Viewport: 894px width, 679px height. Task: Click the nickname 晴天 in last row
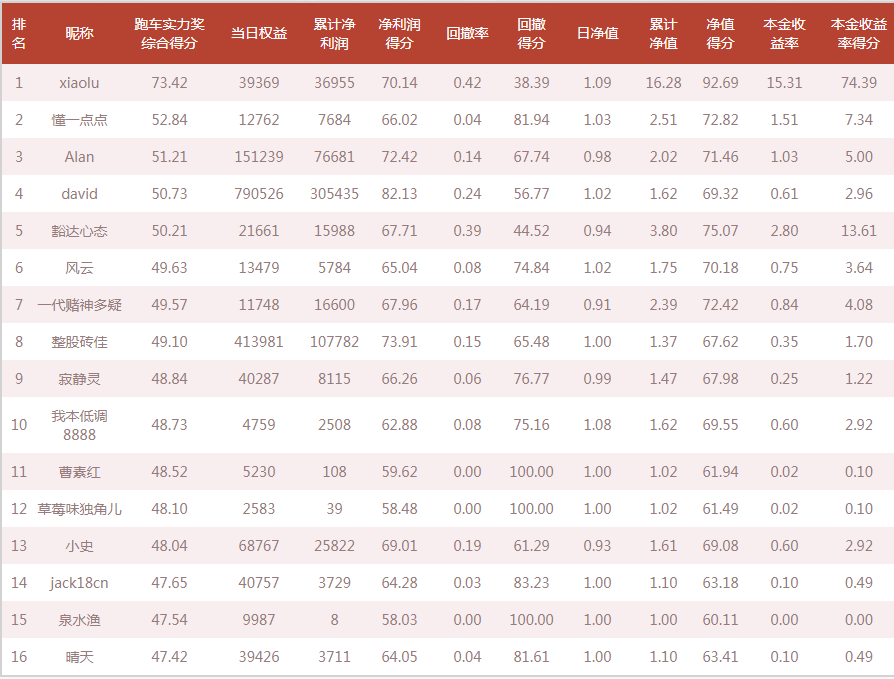click(x=79, y=657)
